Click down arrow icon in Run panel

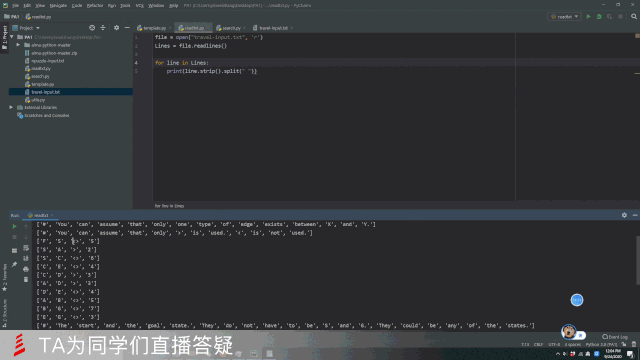[x=26, y=237]
